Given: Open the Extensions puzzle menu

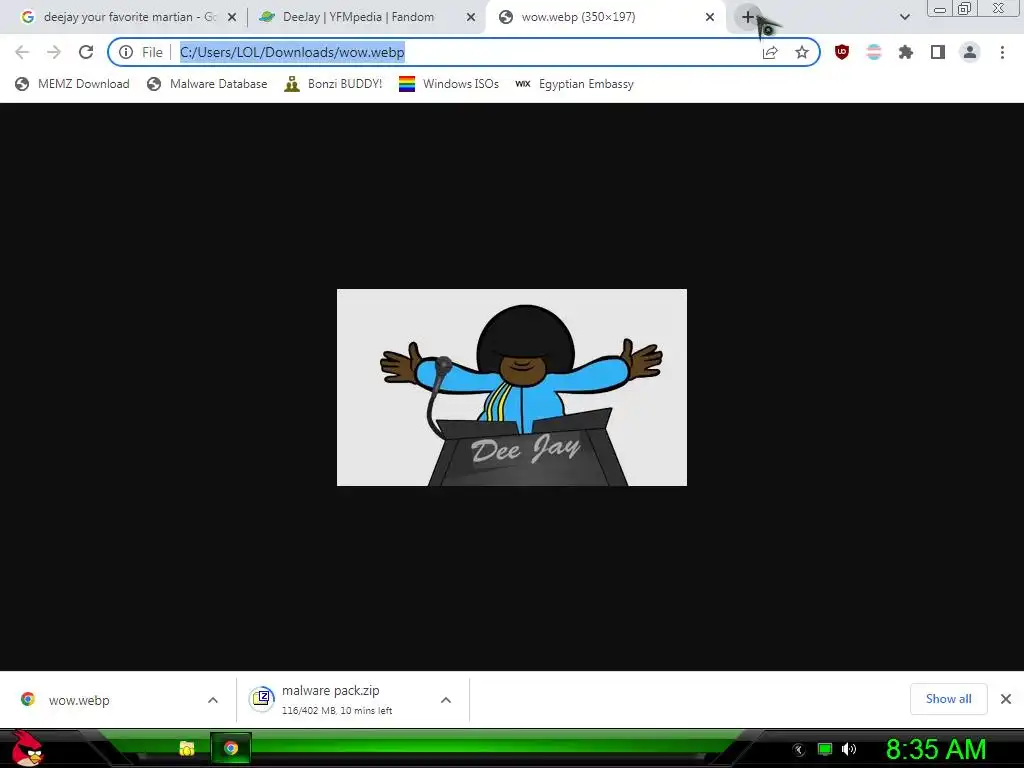Looking at the screenshot, I should pos(906,52).
